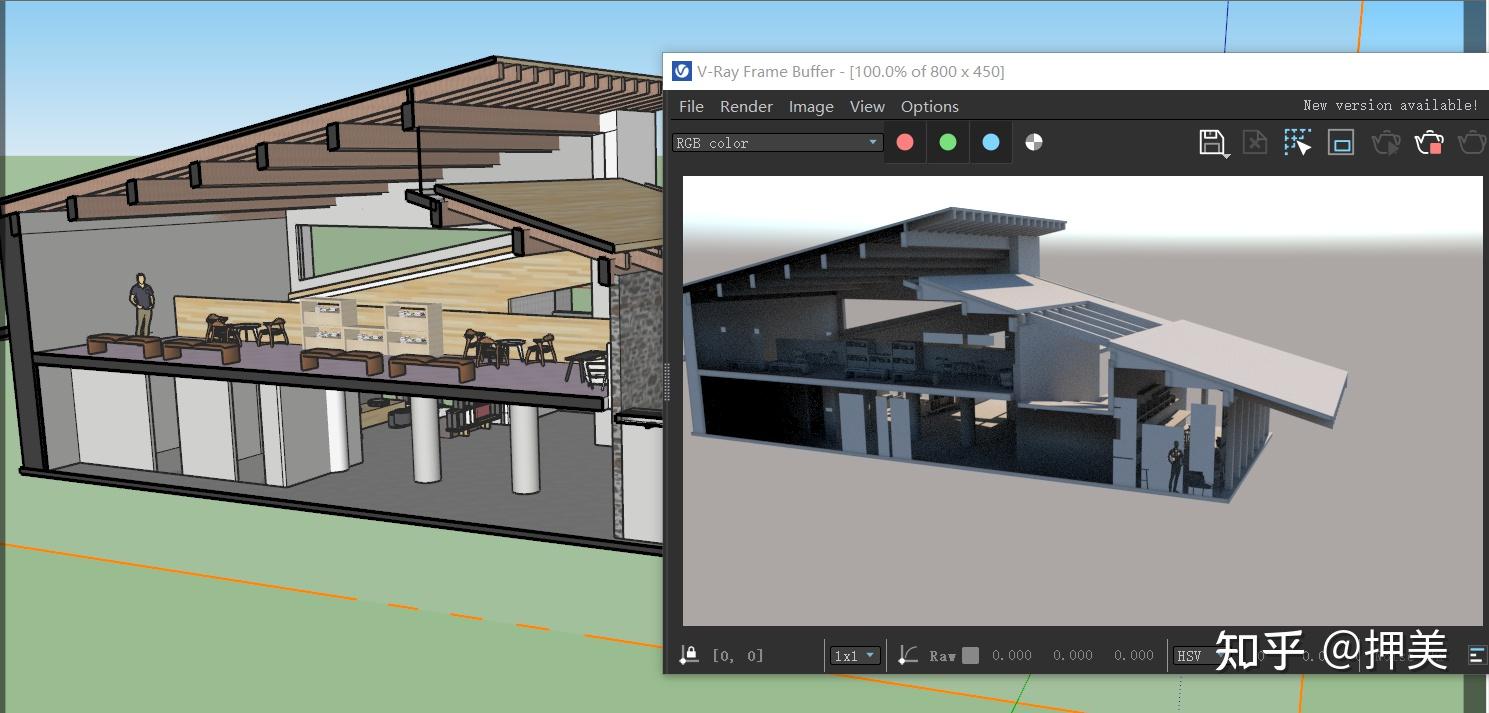Click the Start interactive render teapot
The height and width of the screenshot is (713, 1489).
[x=1386, y=143]
